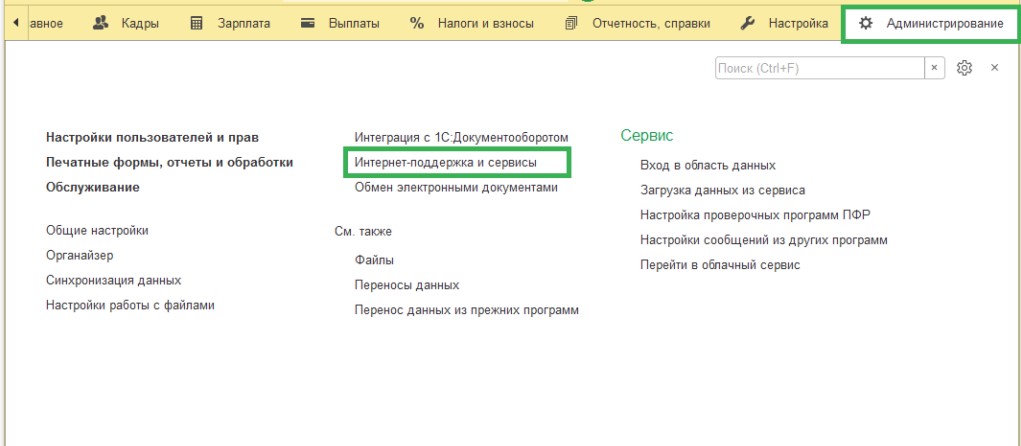Select Перейти в облачный сервис

pos(720,265)
